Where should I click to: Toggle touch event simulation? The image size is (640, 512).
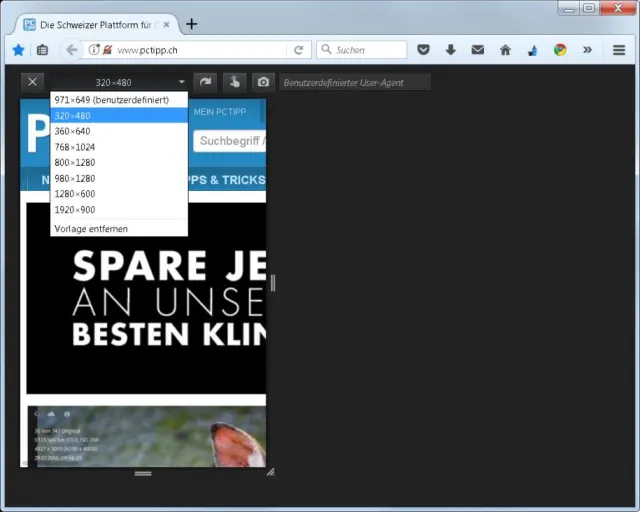pos(234,82)
